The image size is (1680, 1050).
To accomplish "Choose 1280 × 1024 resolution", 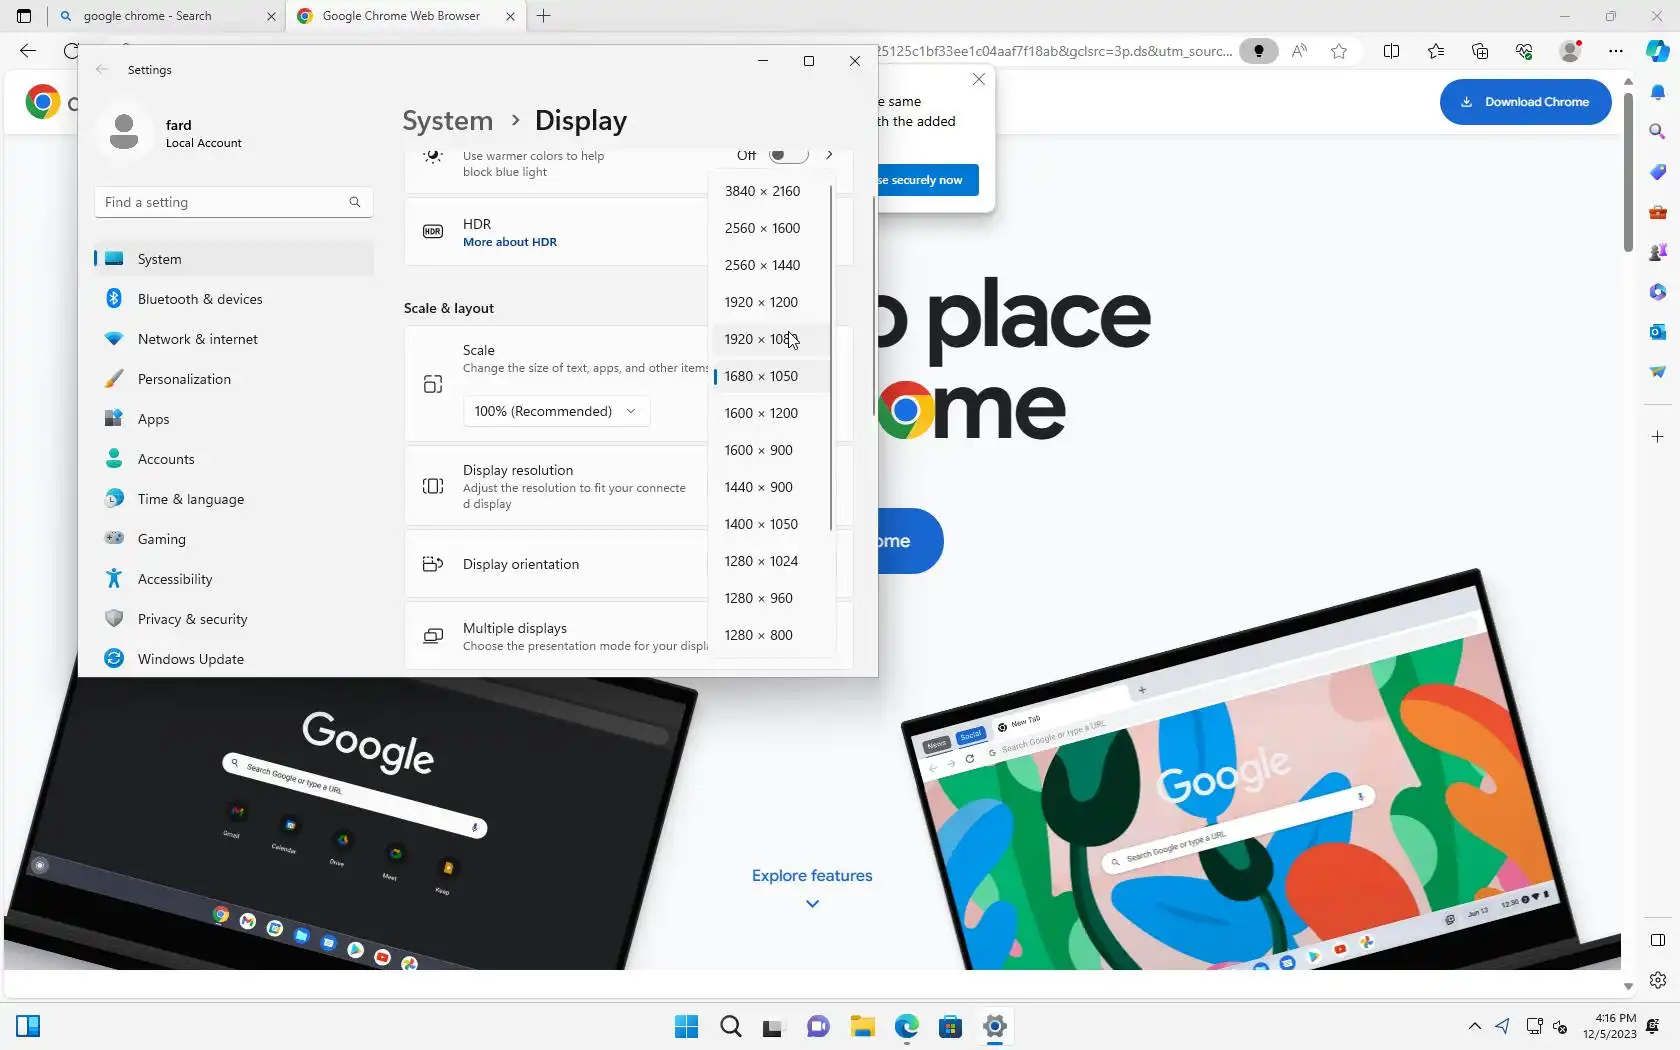I will 769,561.
